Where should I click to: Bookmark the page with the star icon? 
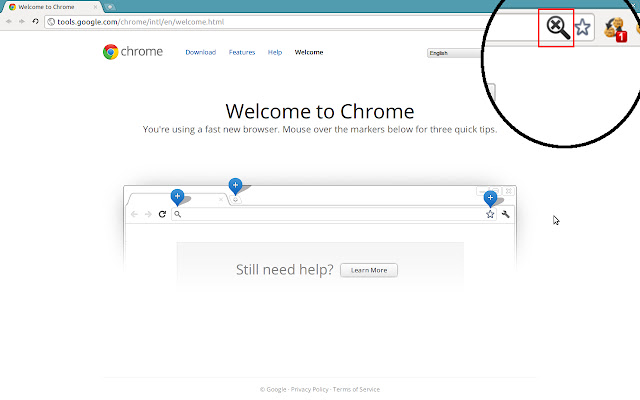coord(582,27)
